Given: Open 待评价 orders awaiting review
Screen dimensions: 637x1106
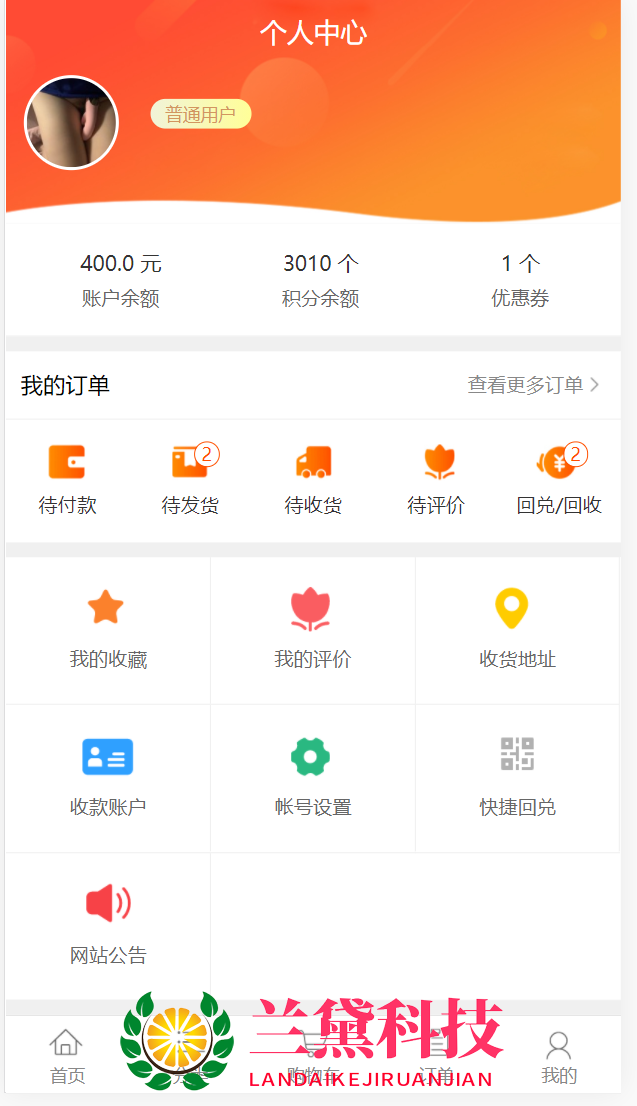Looking at the screenshot, I should [437, 463].
